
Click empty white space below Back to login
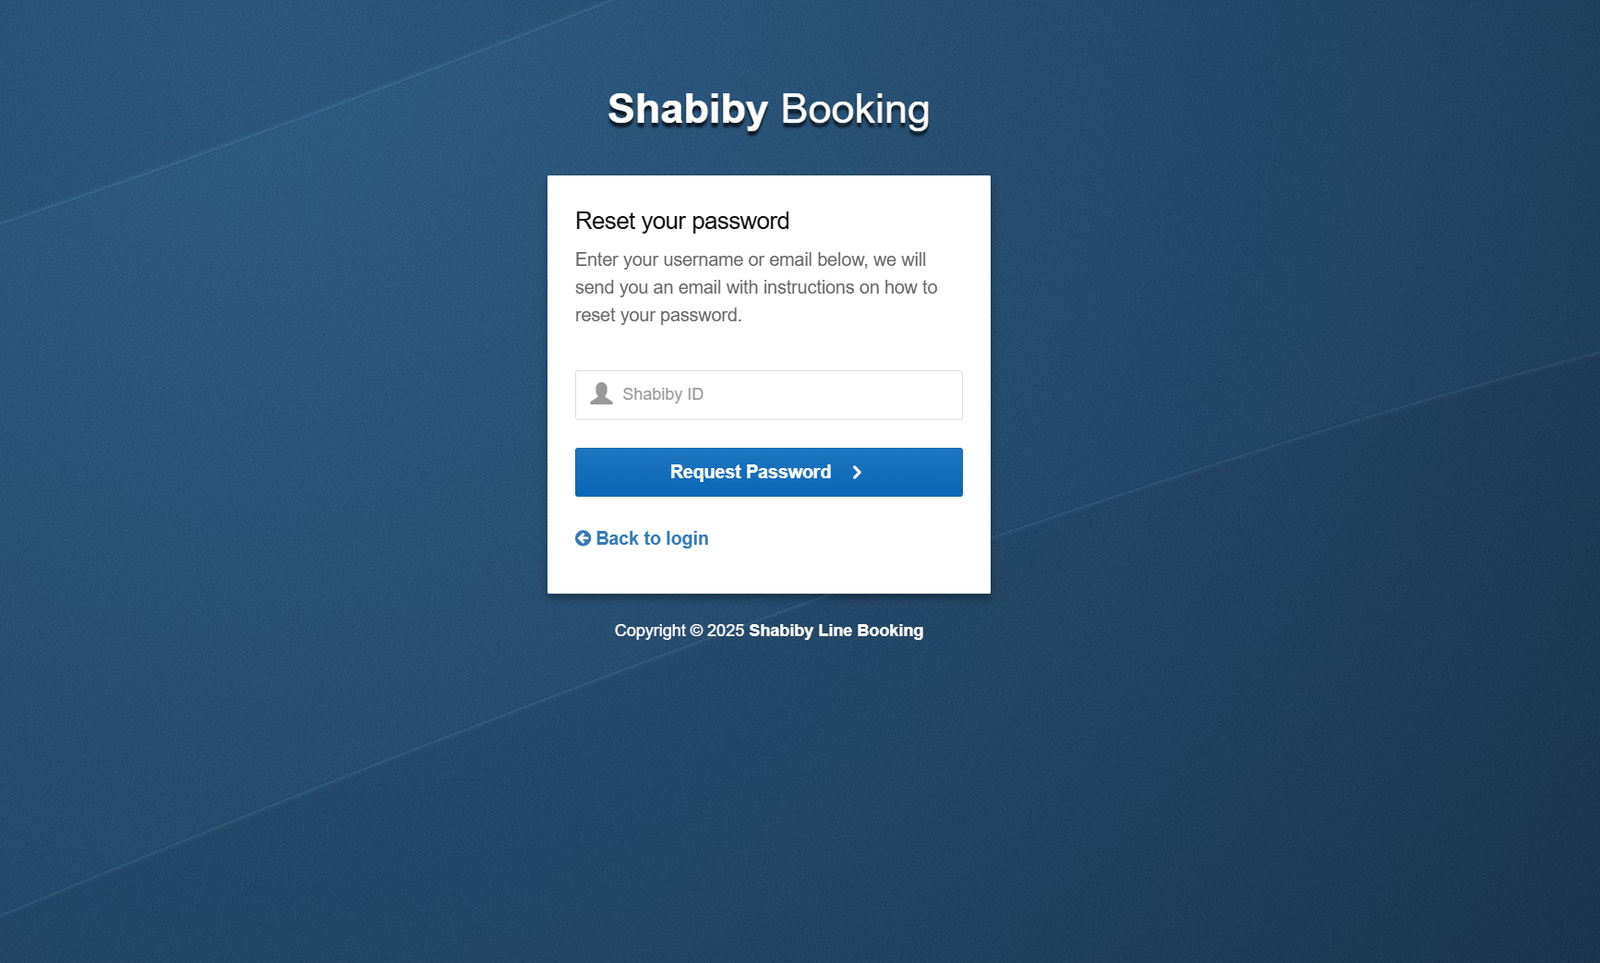[768, 573]
